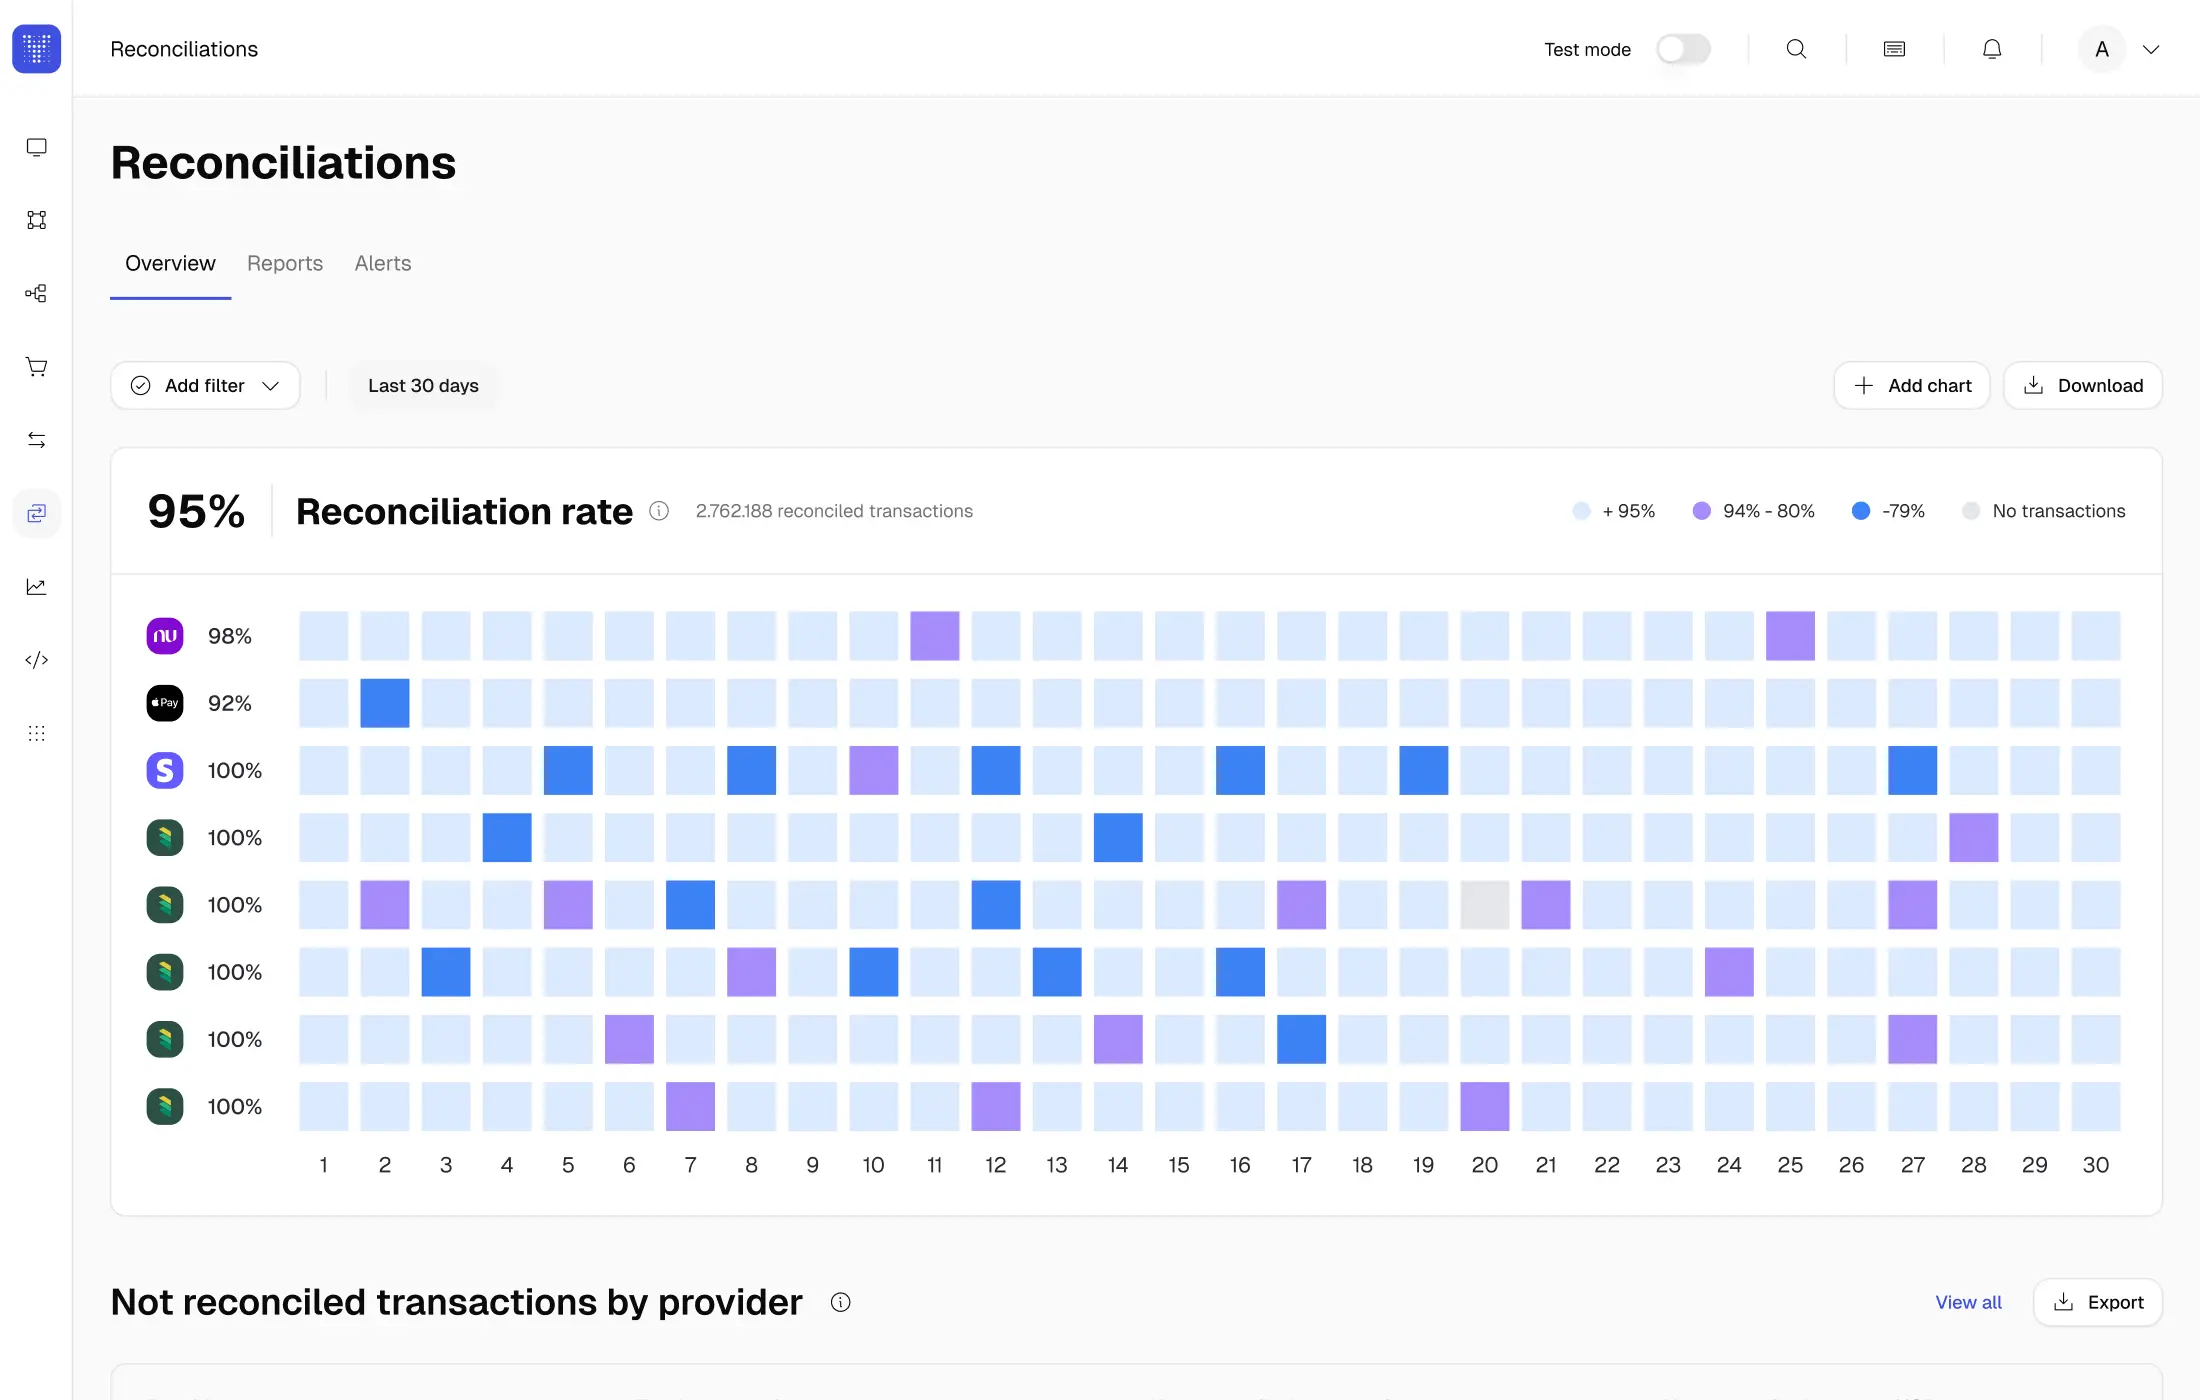This screenshot has height=1400, width=2200.
Task: Select Apple Pay's dark blue day 2 cell
Action: (x=385, y=703)
